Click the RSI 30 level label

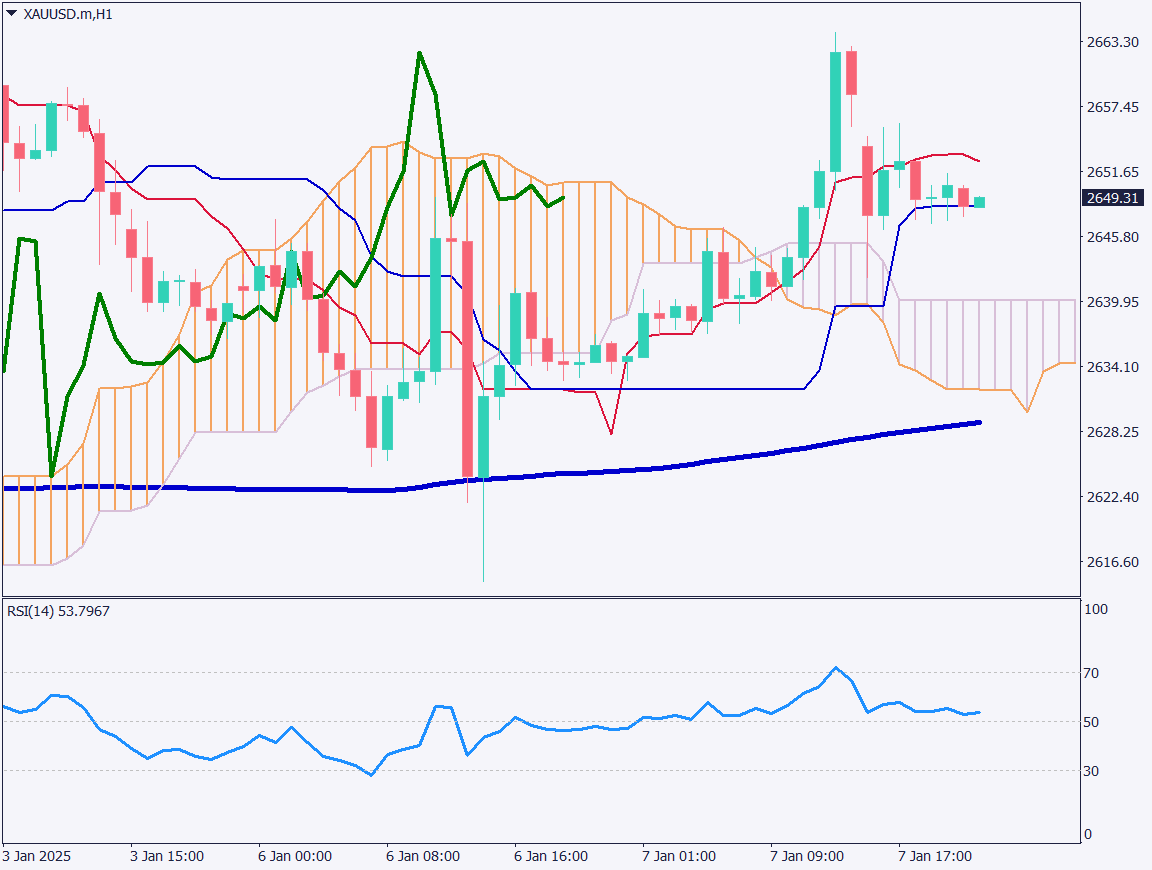1091,771
